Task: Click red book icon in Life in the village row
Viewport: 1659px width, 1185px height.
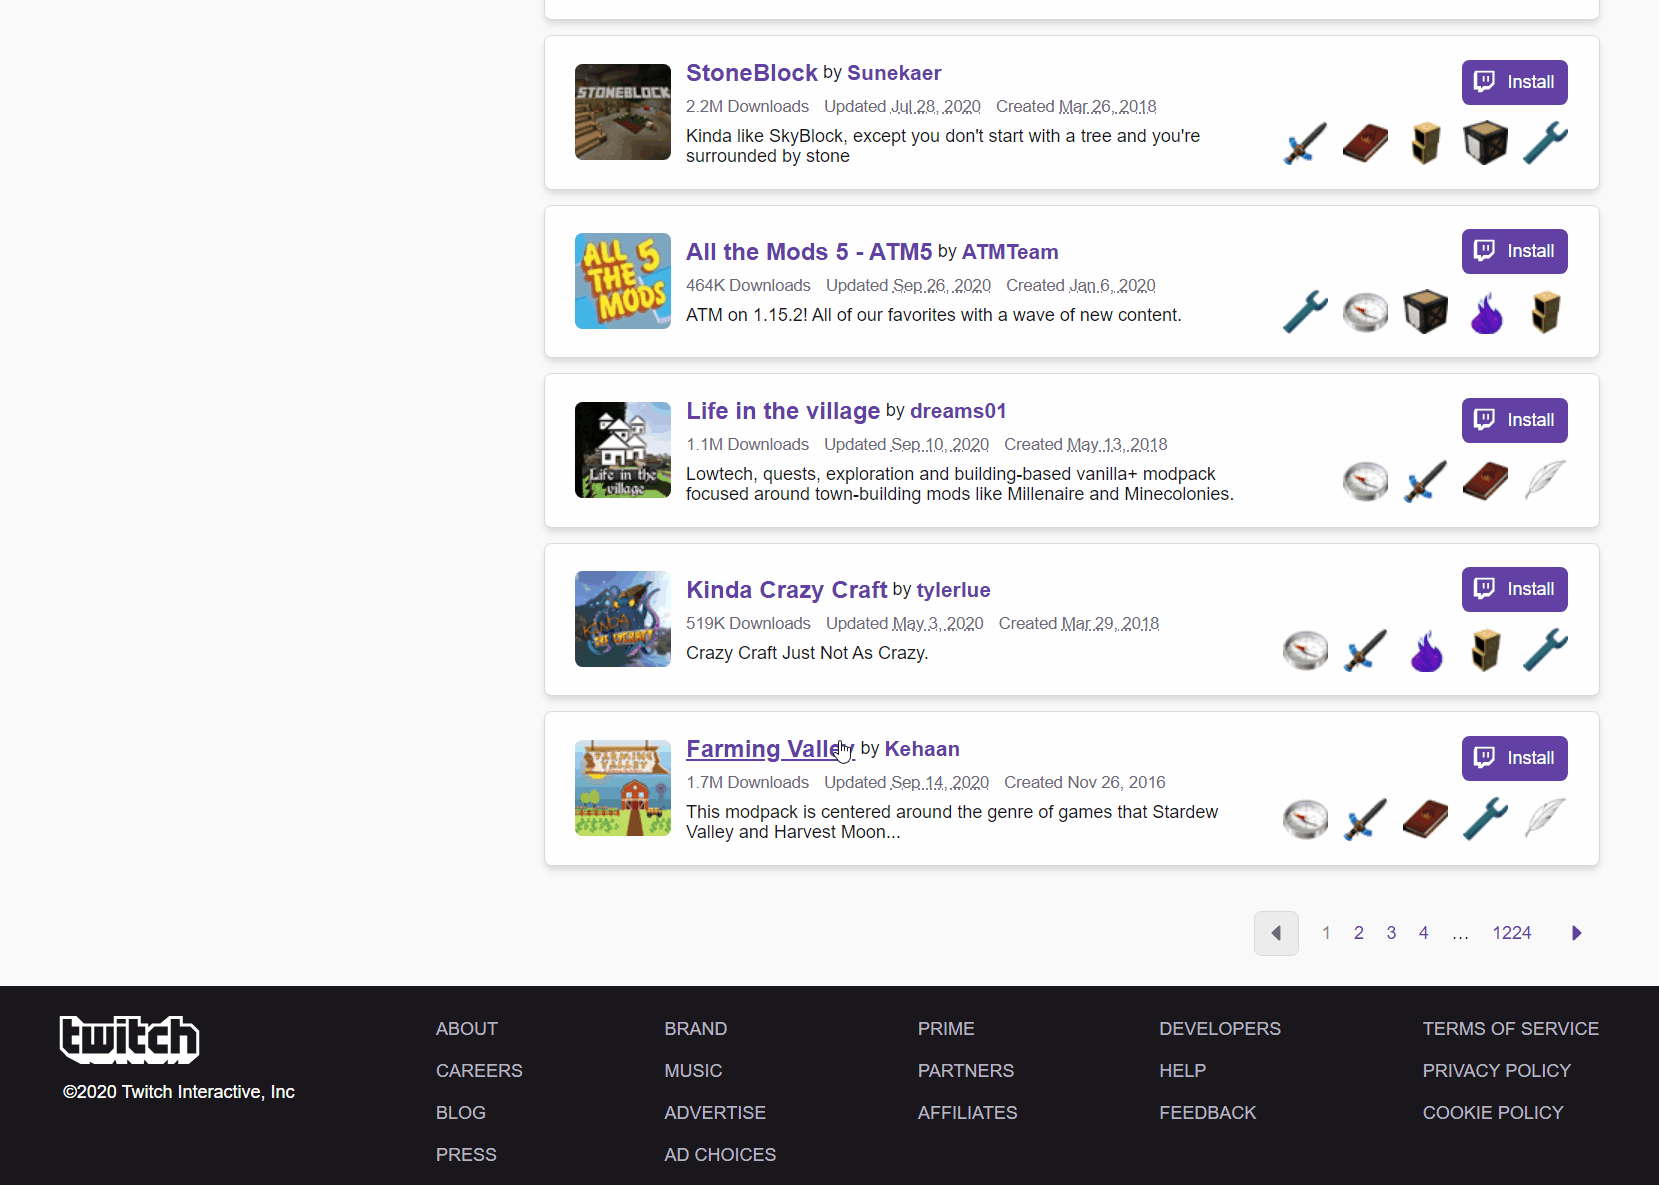Action: (1485, 481)
